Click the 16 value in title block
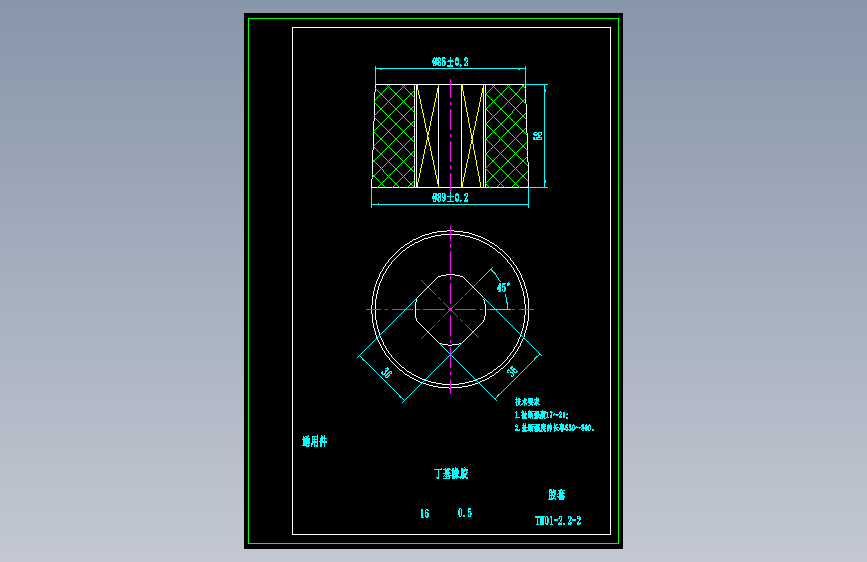This screenshot has width=867, height=562. click(425, 514)
